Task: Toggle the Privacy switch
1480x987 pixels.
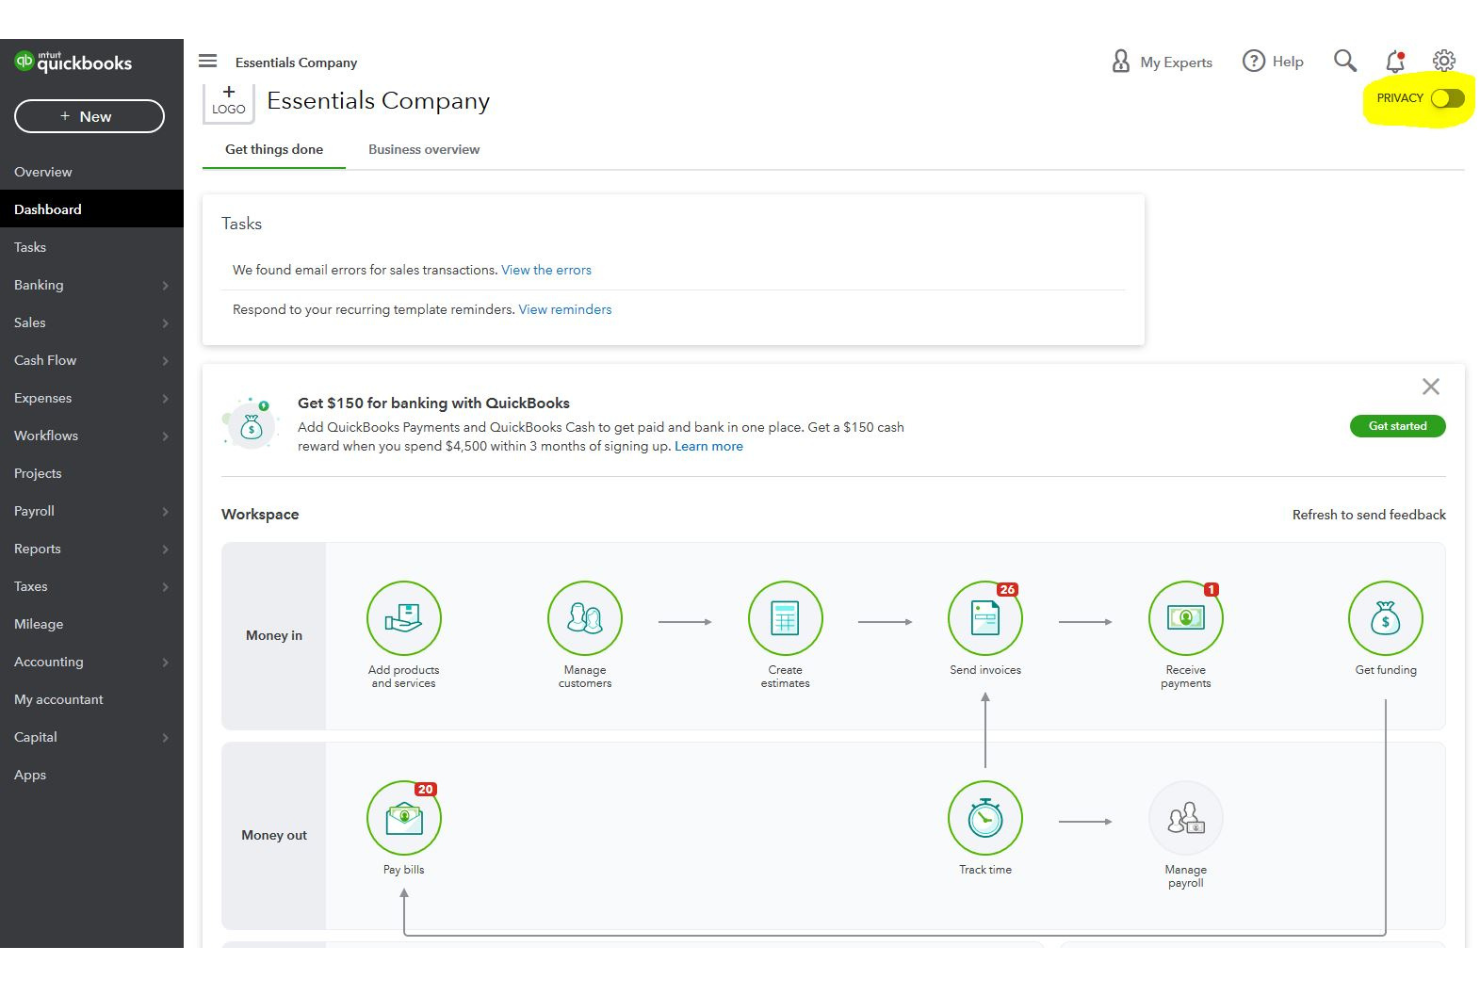Action: [1447, 98]
